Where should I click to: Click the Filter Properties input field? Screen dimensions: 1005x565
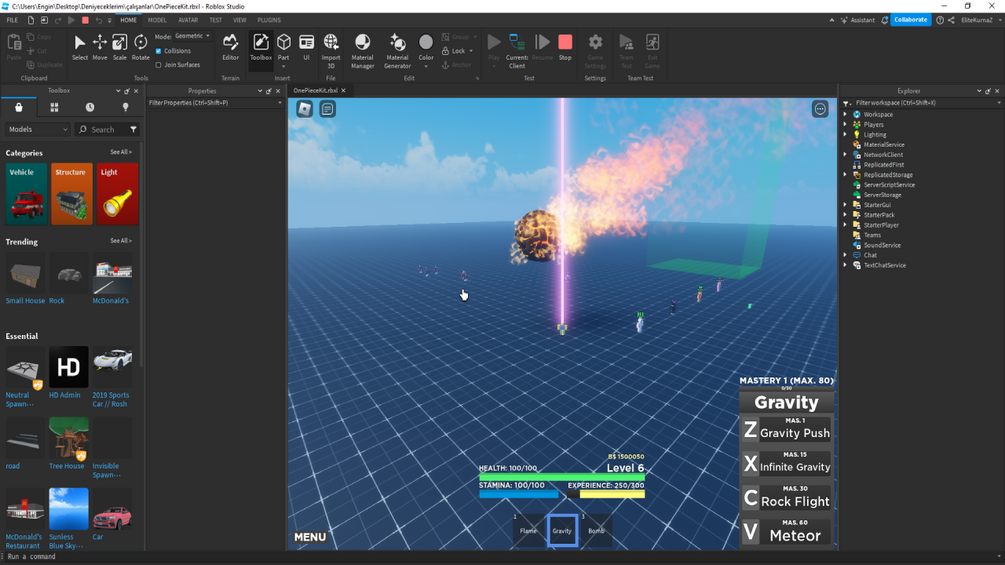(x=213, y=102)
